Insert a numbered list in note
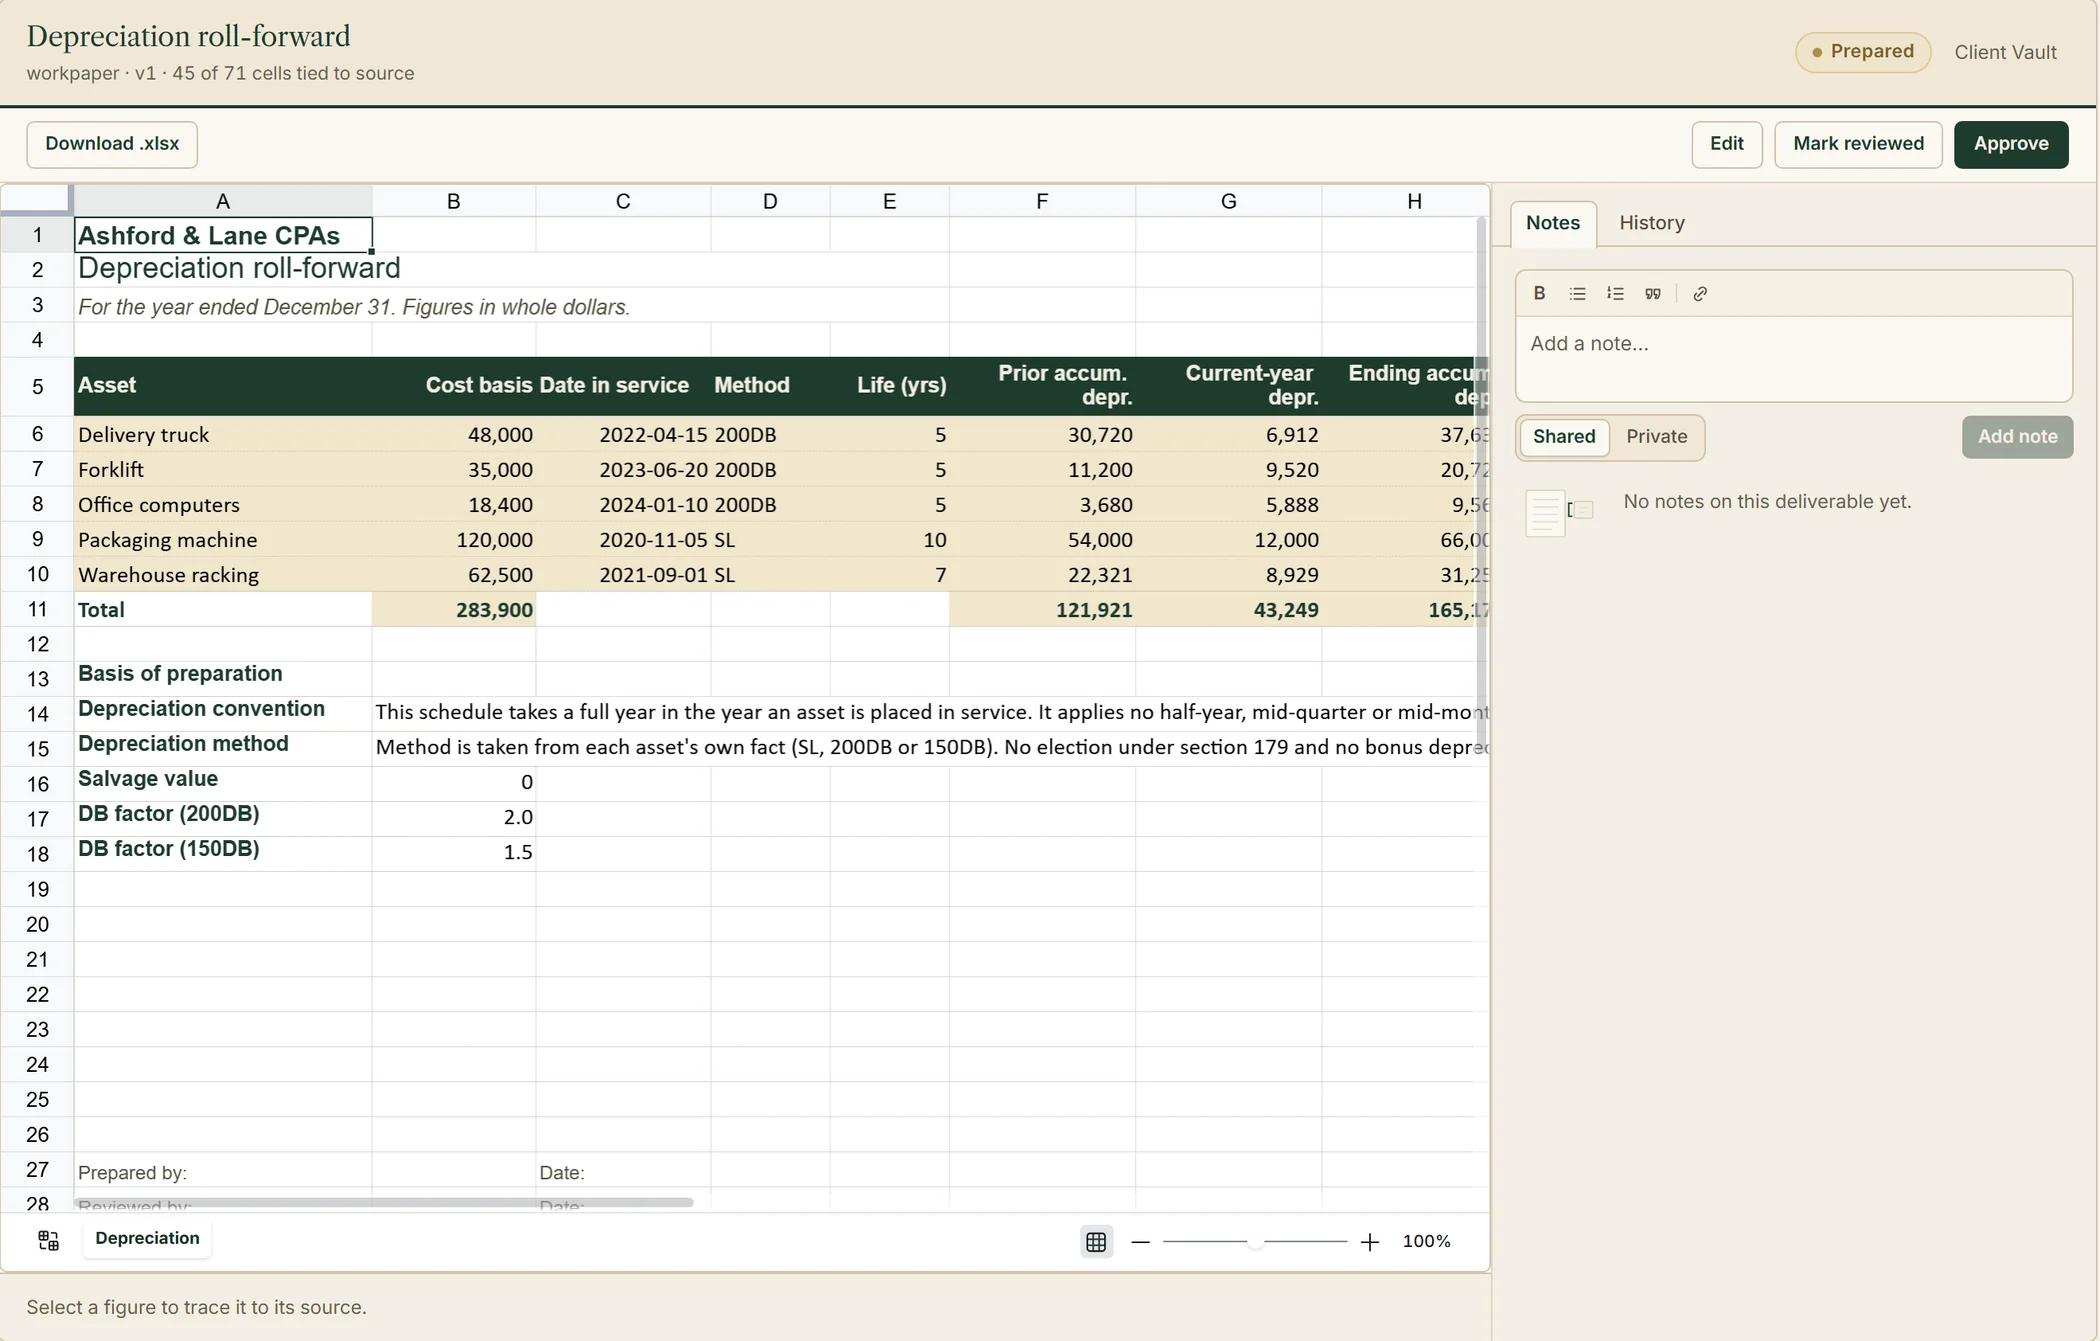The width and height of the screenshot is (2100, 1341). pos(1615,293)
